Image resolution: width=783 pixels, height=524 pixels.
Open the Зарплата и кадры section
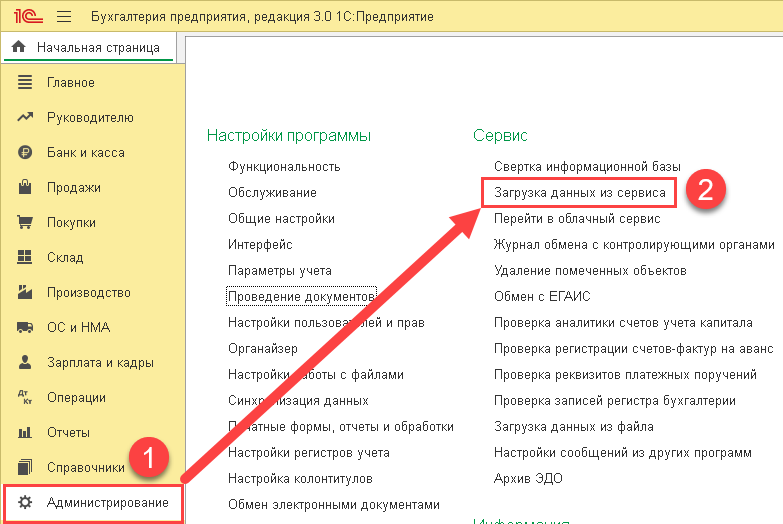[100, 363]
